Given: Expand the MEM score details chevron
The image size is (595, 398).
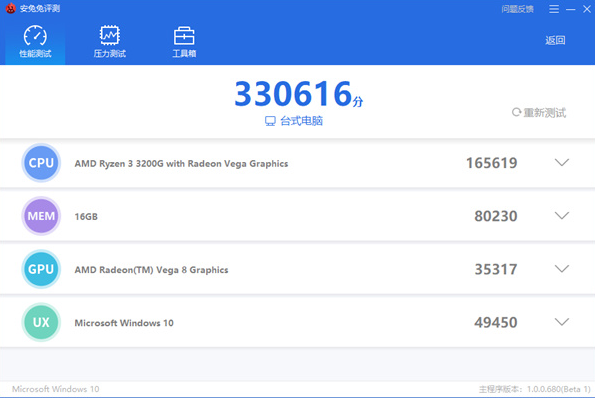Looking at the screenshot, I should (562, 216).
